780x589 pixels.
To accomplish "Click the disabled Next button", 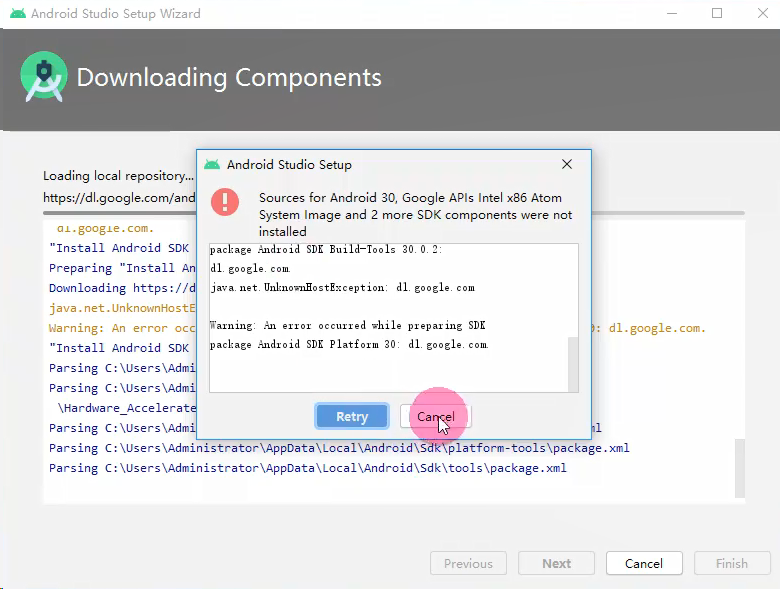I will click(556, 563).
